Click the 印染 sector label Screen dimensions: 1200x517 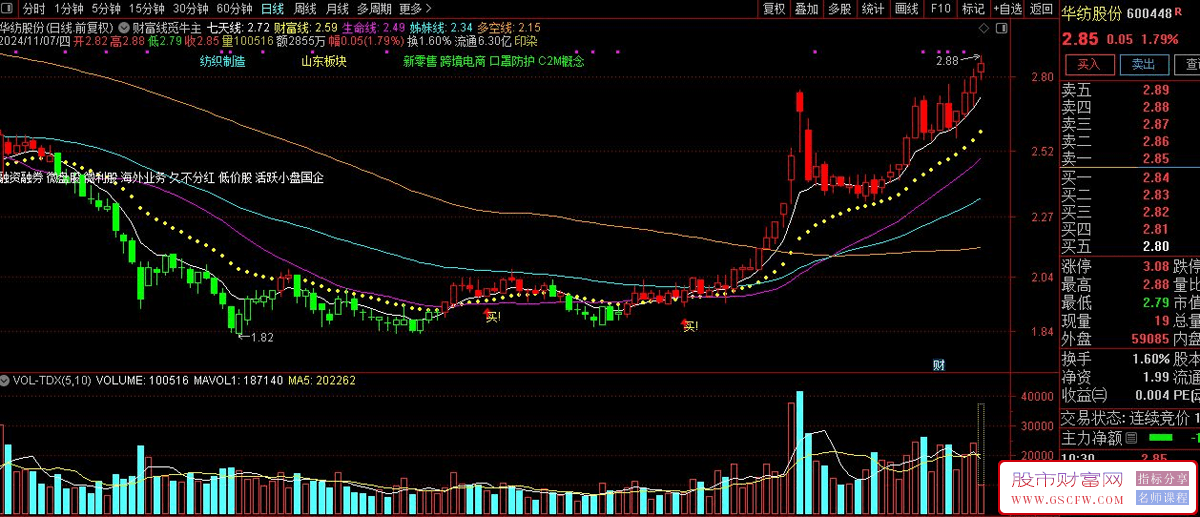click(x=526, y=41)
